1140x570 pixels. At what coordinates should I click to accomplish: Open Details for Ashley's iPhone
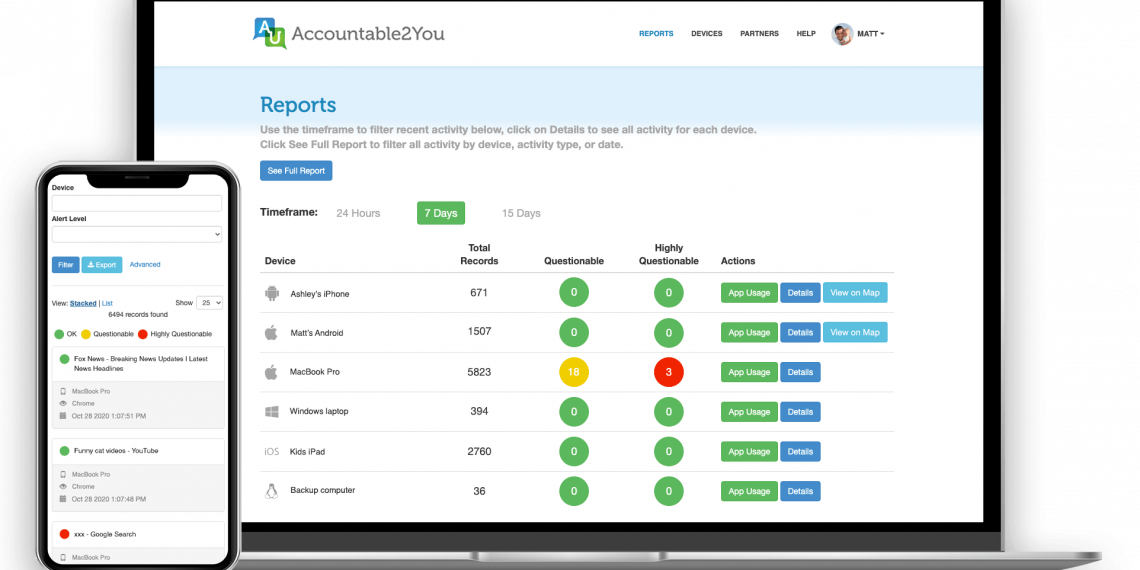click(800, 293)
